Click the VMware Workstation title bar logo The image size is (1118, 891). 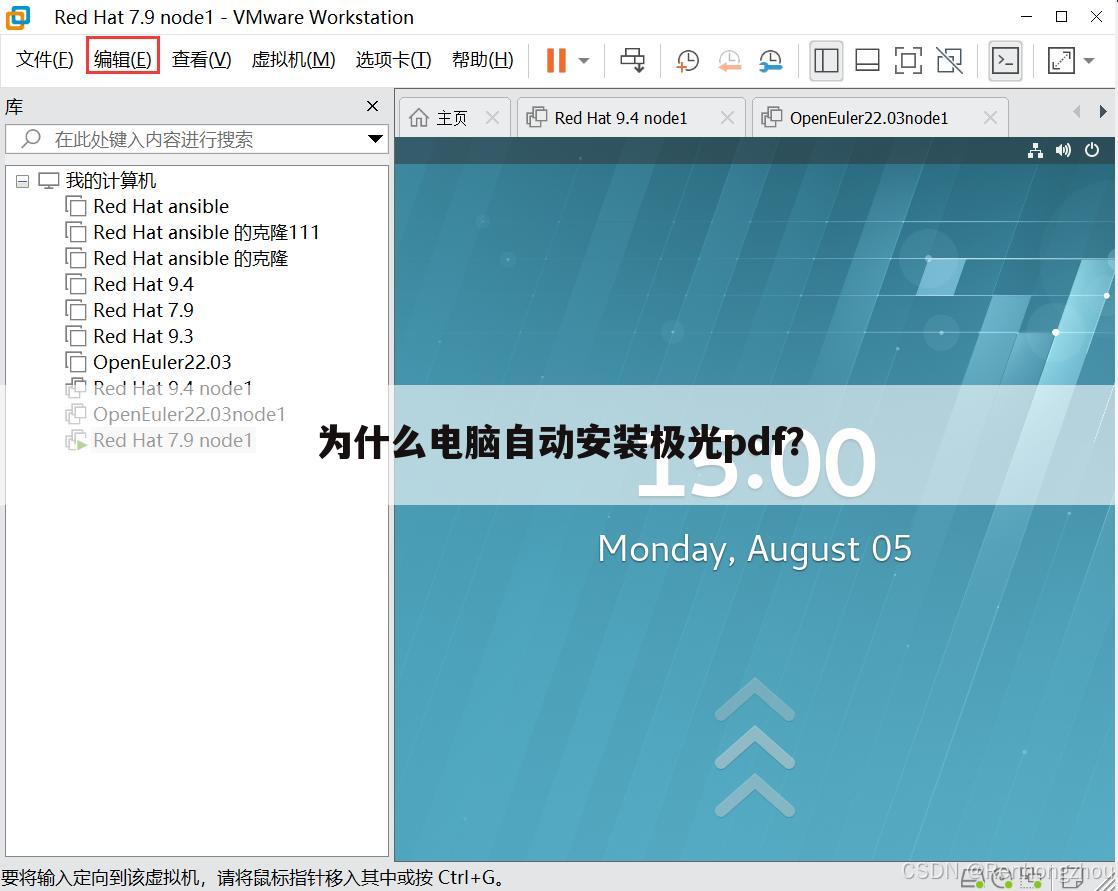click(x=19, y=17)
